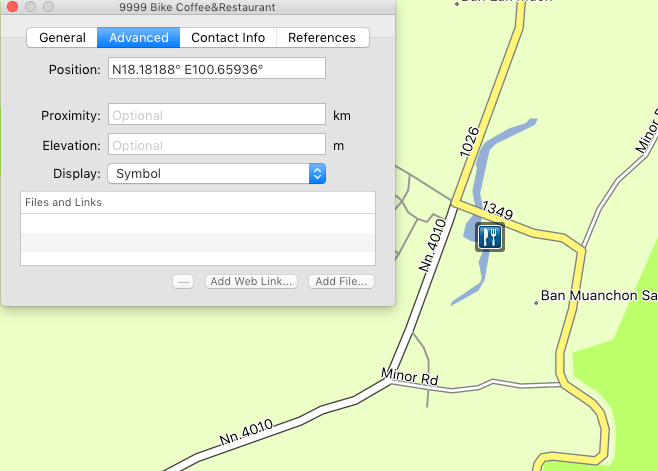Click the Add File button

pos(341,282)
